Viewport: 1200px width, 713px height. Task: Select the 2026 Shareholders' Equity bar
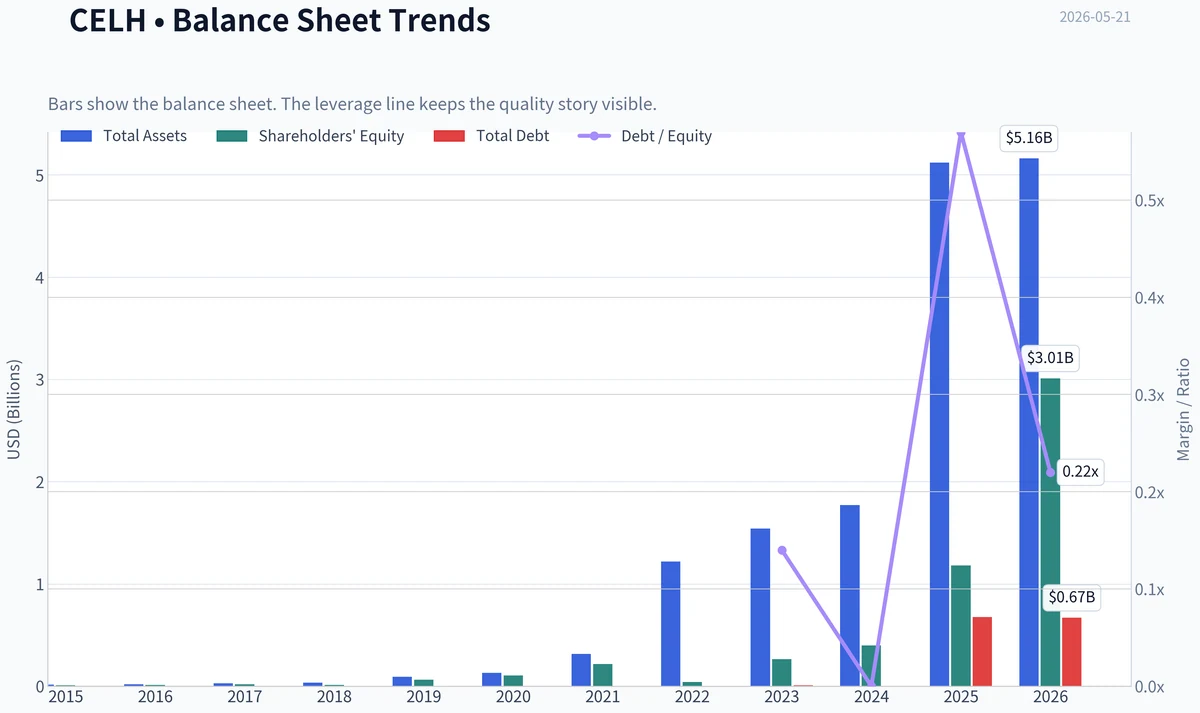pyautogui.click(x=1050, y=532)
